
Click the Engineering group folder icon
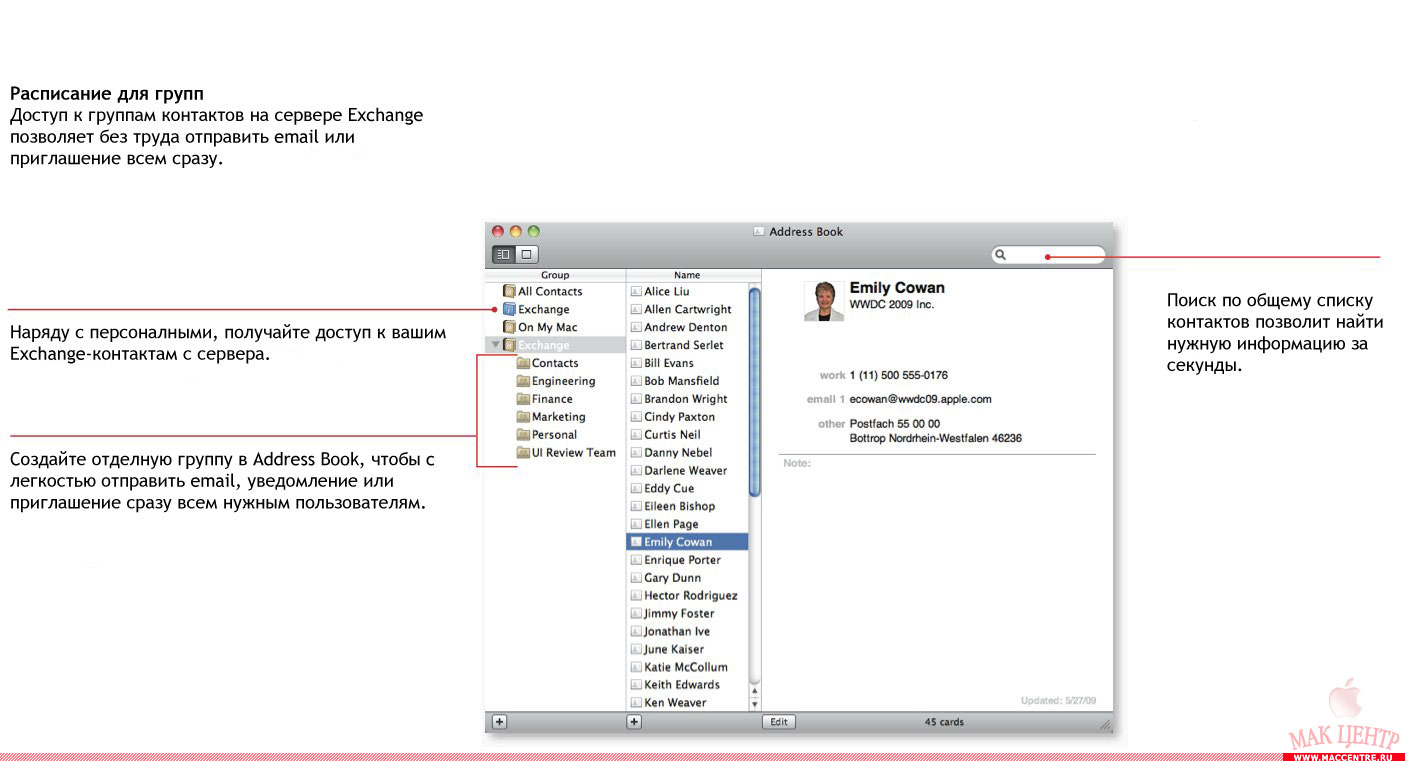(x=523, y=381)
